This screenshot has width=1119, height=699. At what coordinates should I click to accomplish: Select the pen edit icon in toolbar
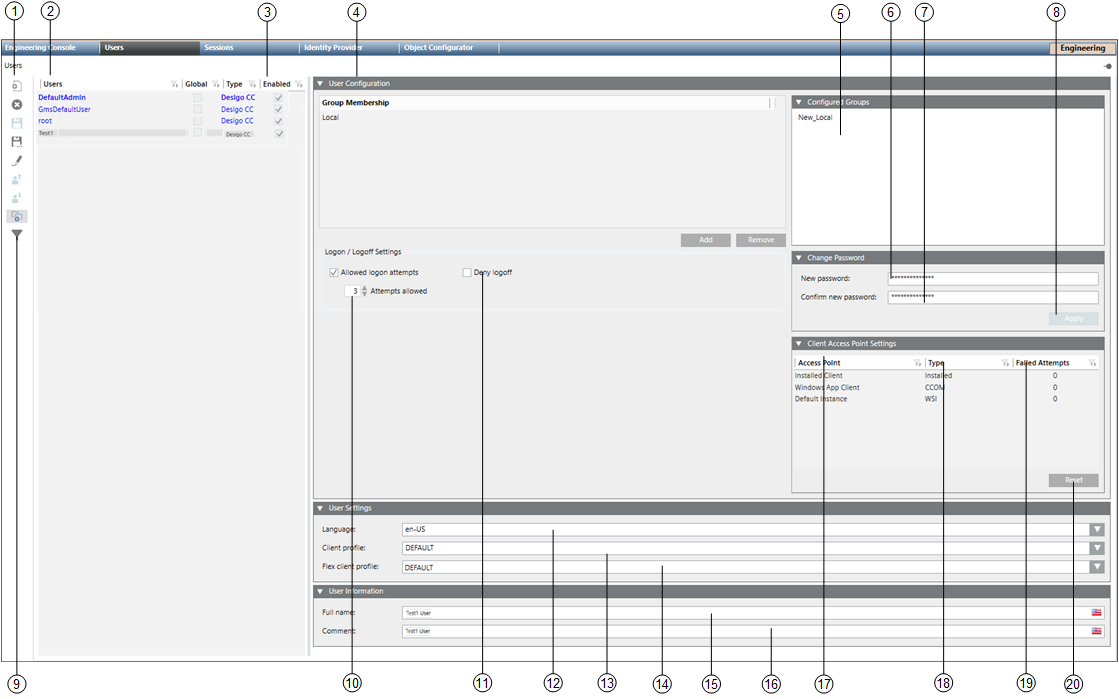pos(17,160)
